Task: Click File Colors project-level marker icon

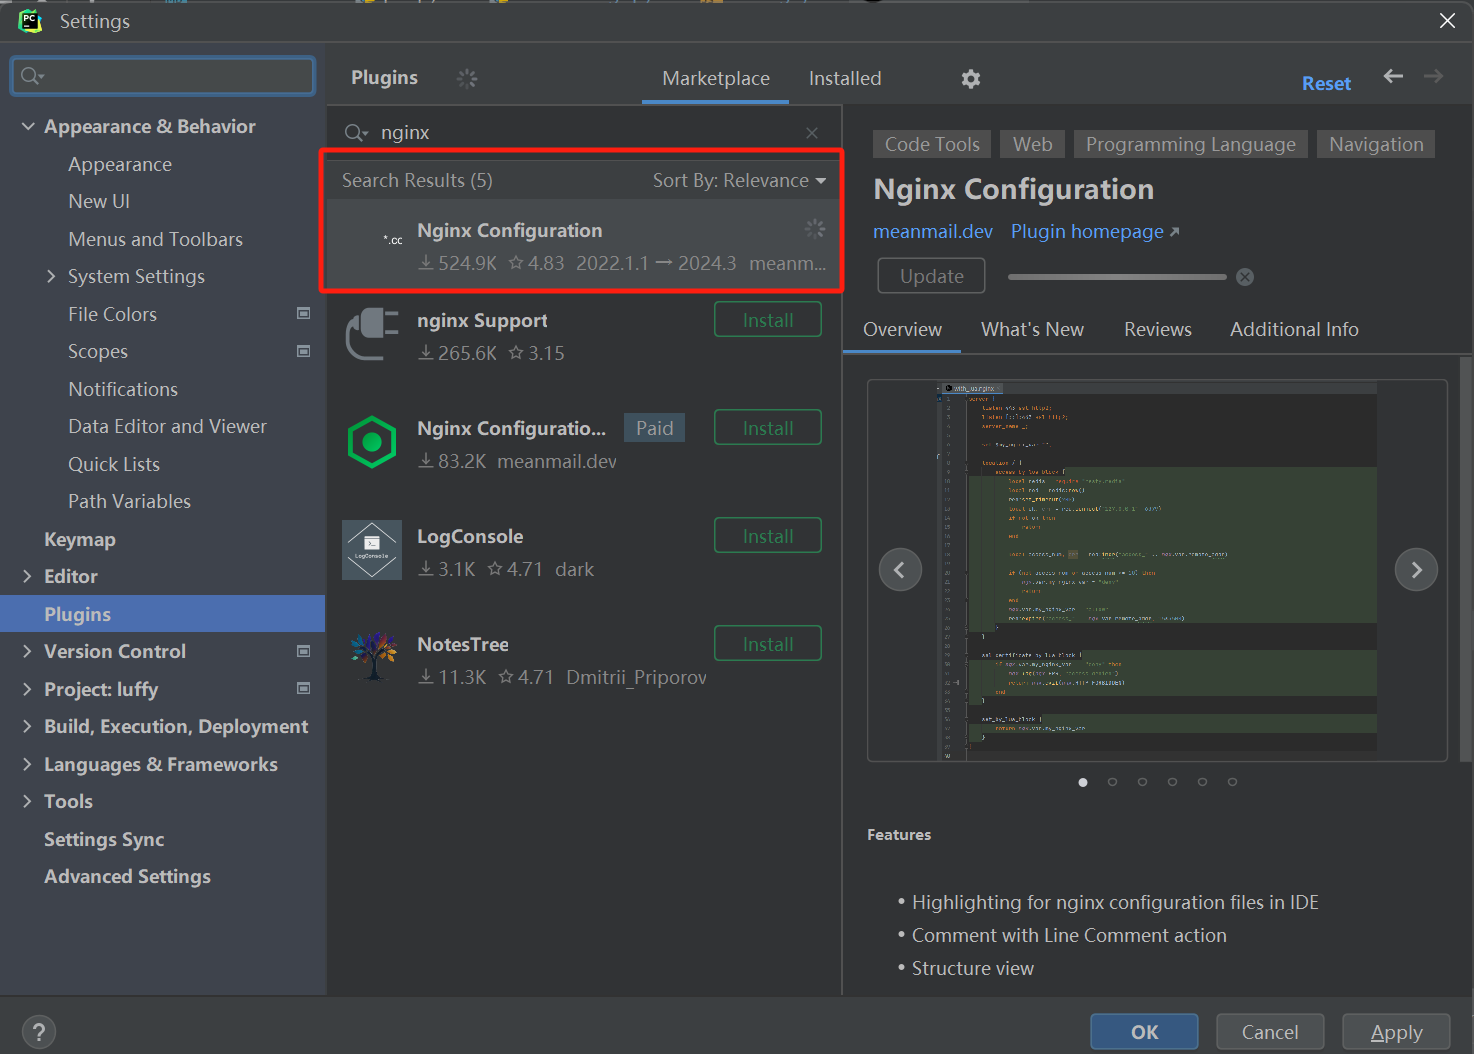Action: click(304, 313)
